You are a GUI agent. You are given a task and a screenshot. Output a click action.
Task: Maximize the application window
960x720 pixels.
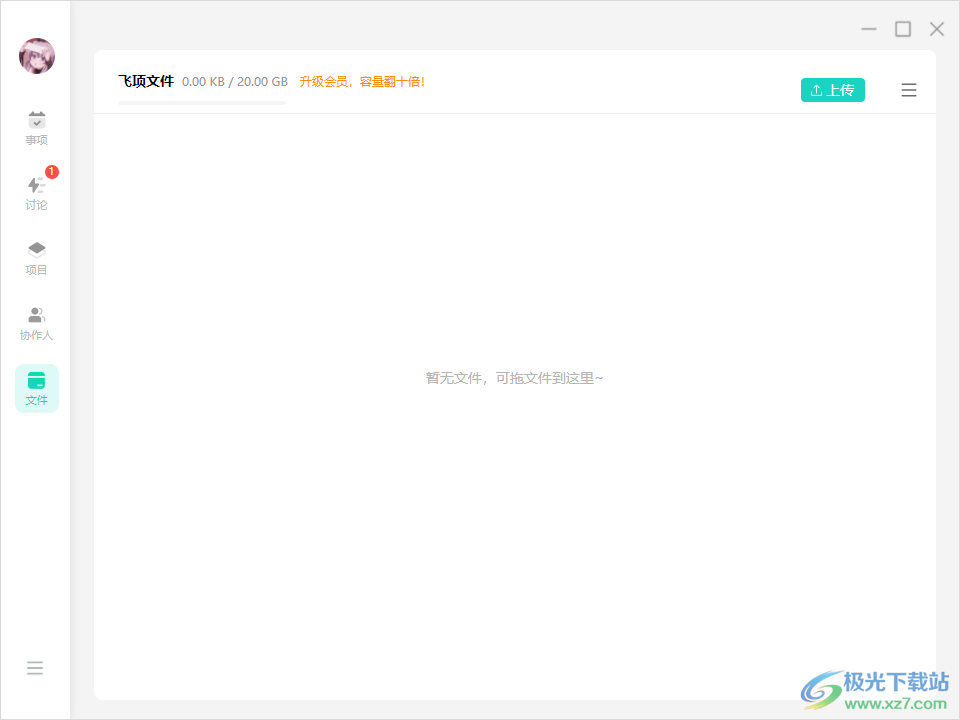click(x=902, y=29)
